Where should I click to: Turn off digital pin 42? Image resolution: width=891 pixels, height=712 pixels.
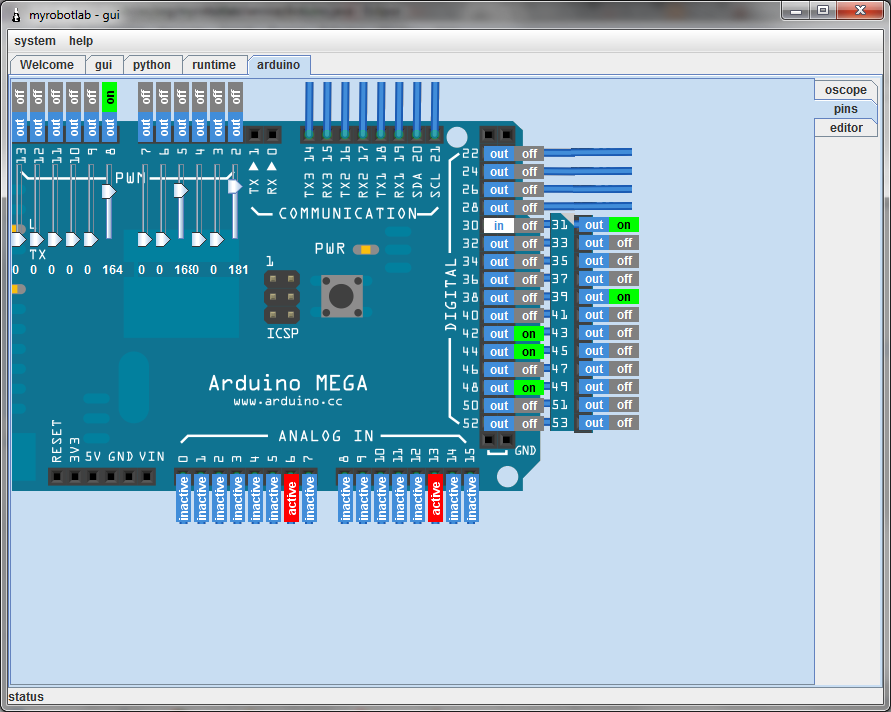[x=529, y=334]
